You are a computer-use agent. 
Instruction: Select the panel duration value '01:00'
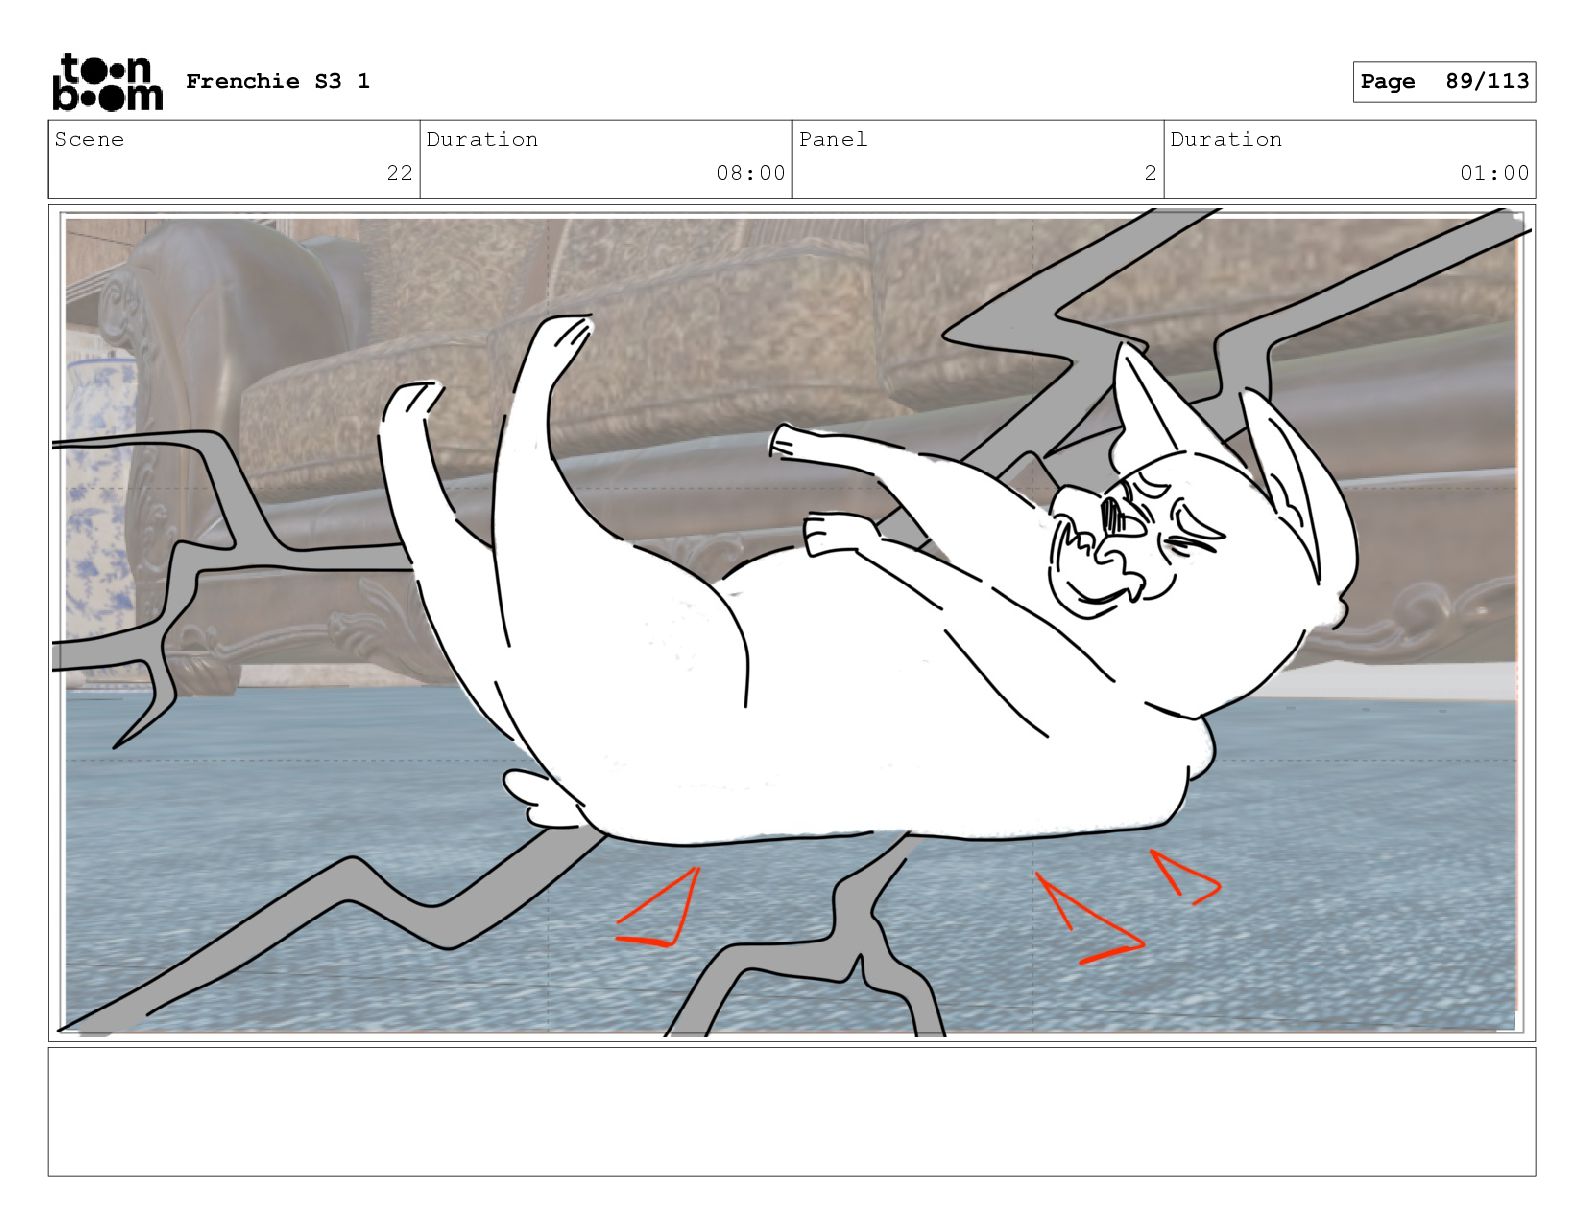(1495, 173)
